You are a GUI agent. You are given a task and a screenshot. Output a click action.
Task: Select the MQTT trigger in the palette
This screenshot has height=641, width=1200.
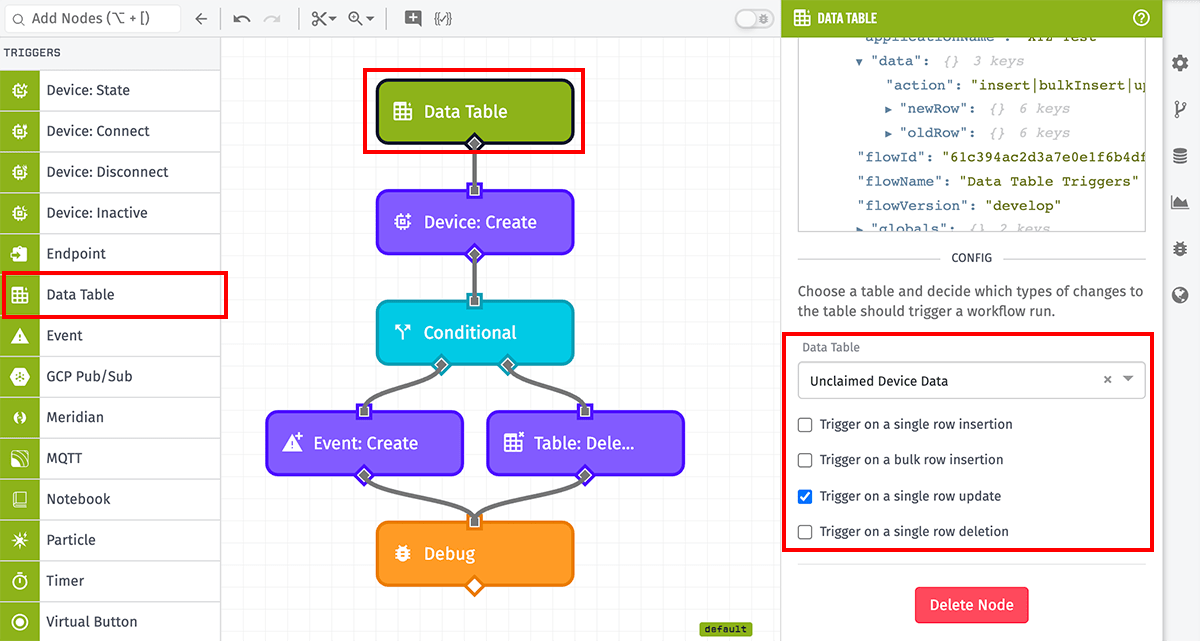coord(110,458)
